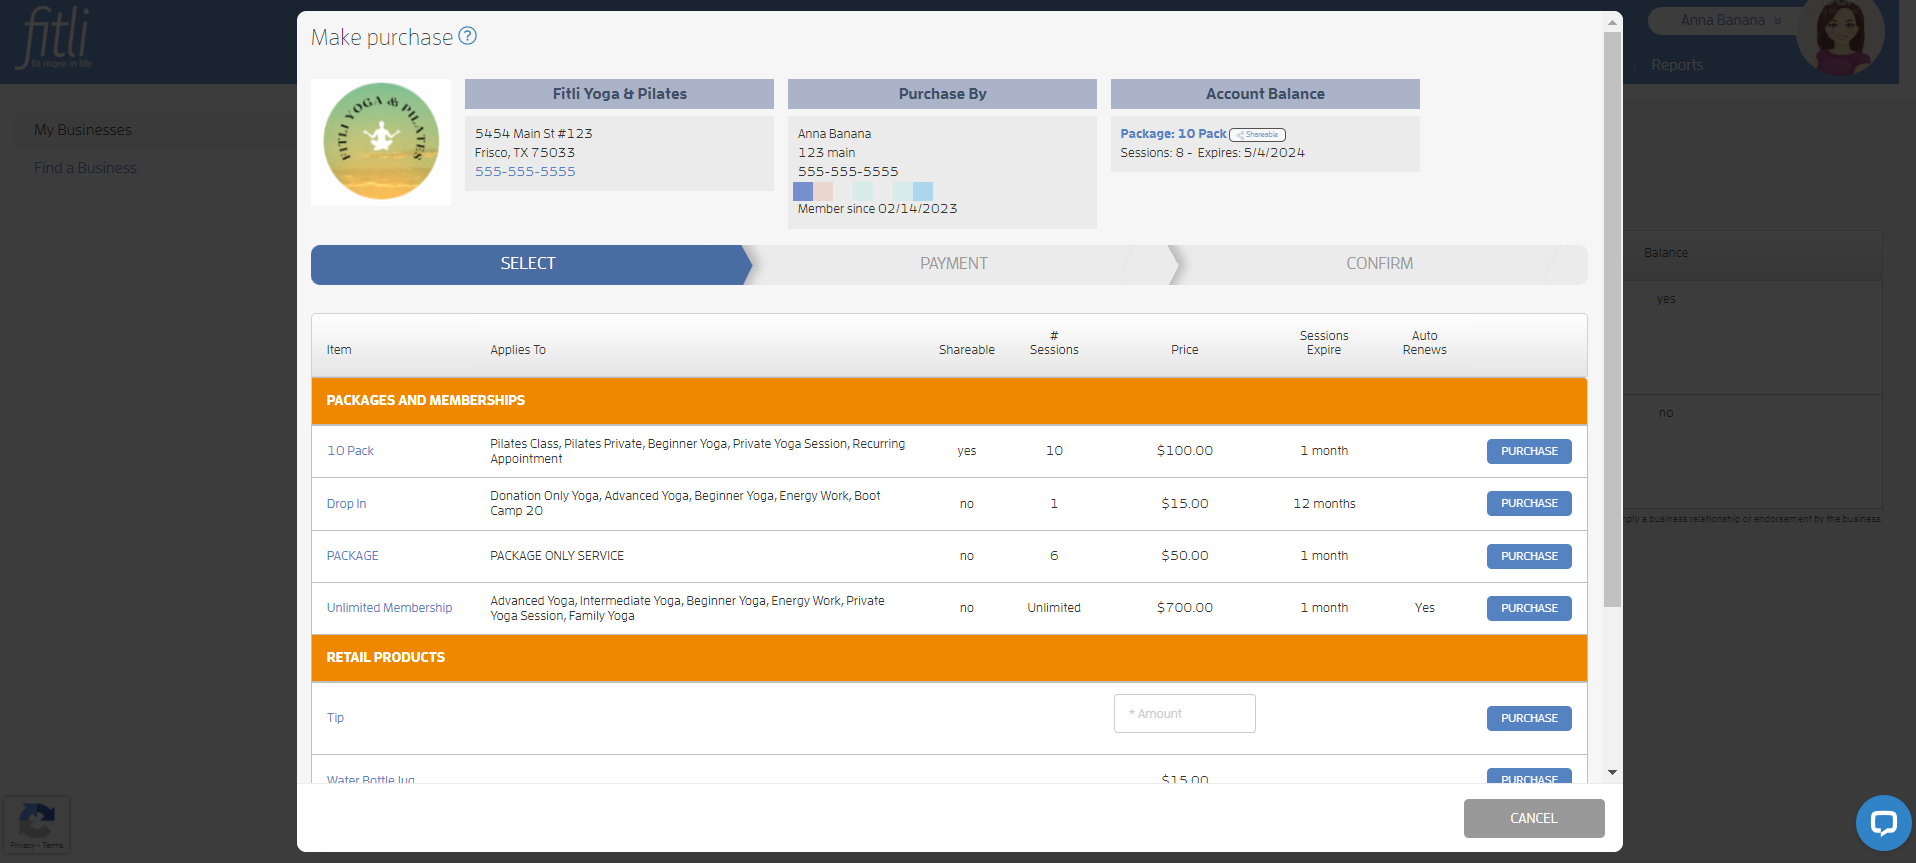Click the Auto Renews column header
This screenshot has height=863, width=1916.
point(1425,343)
